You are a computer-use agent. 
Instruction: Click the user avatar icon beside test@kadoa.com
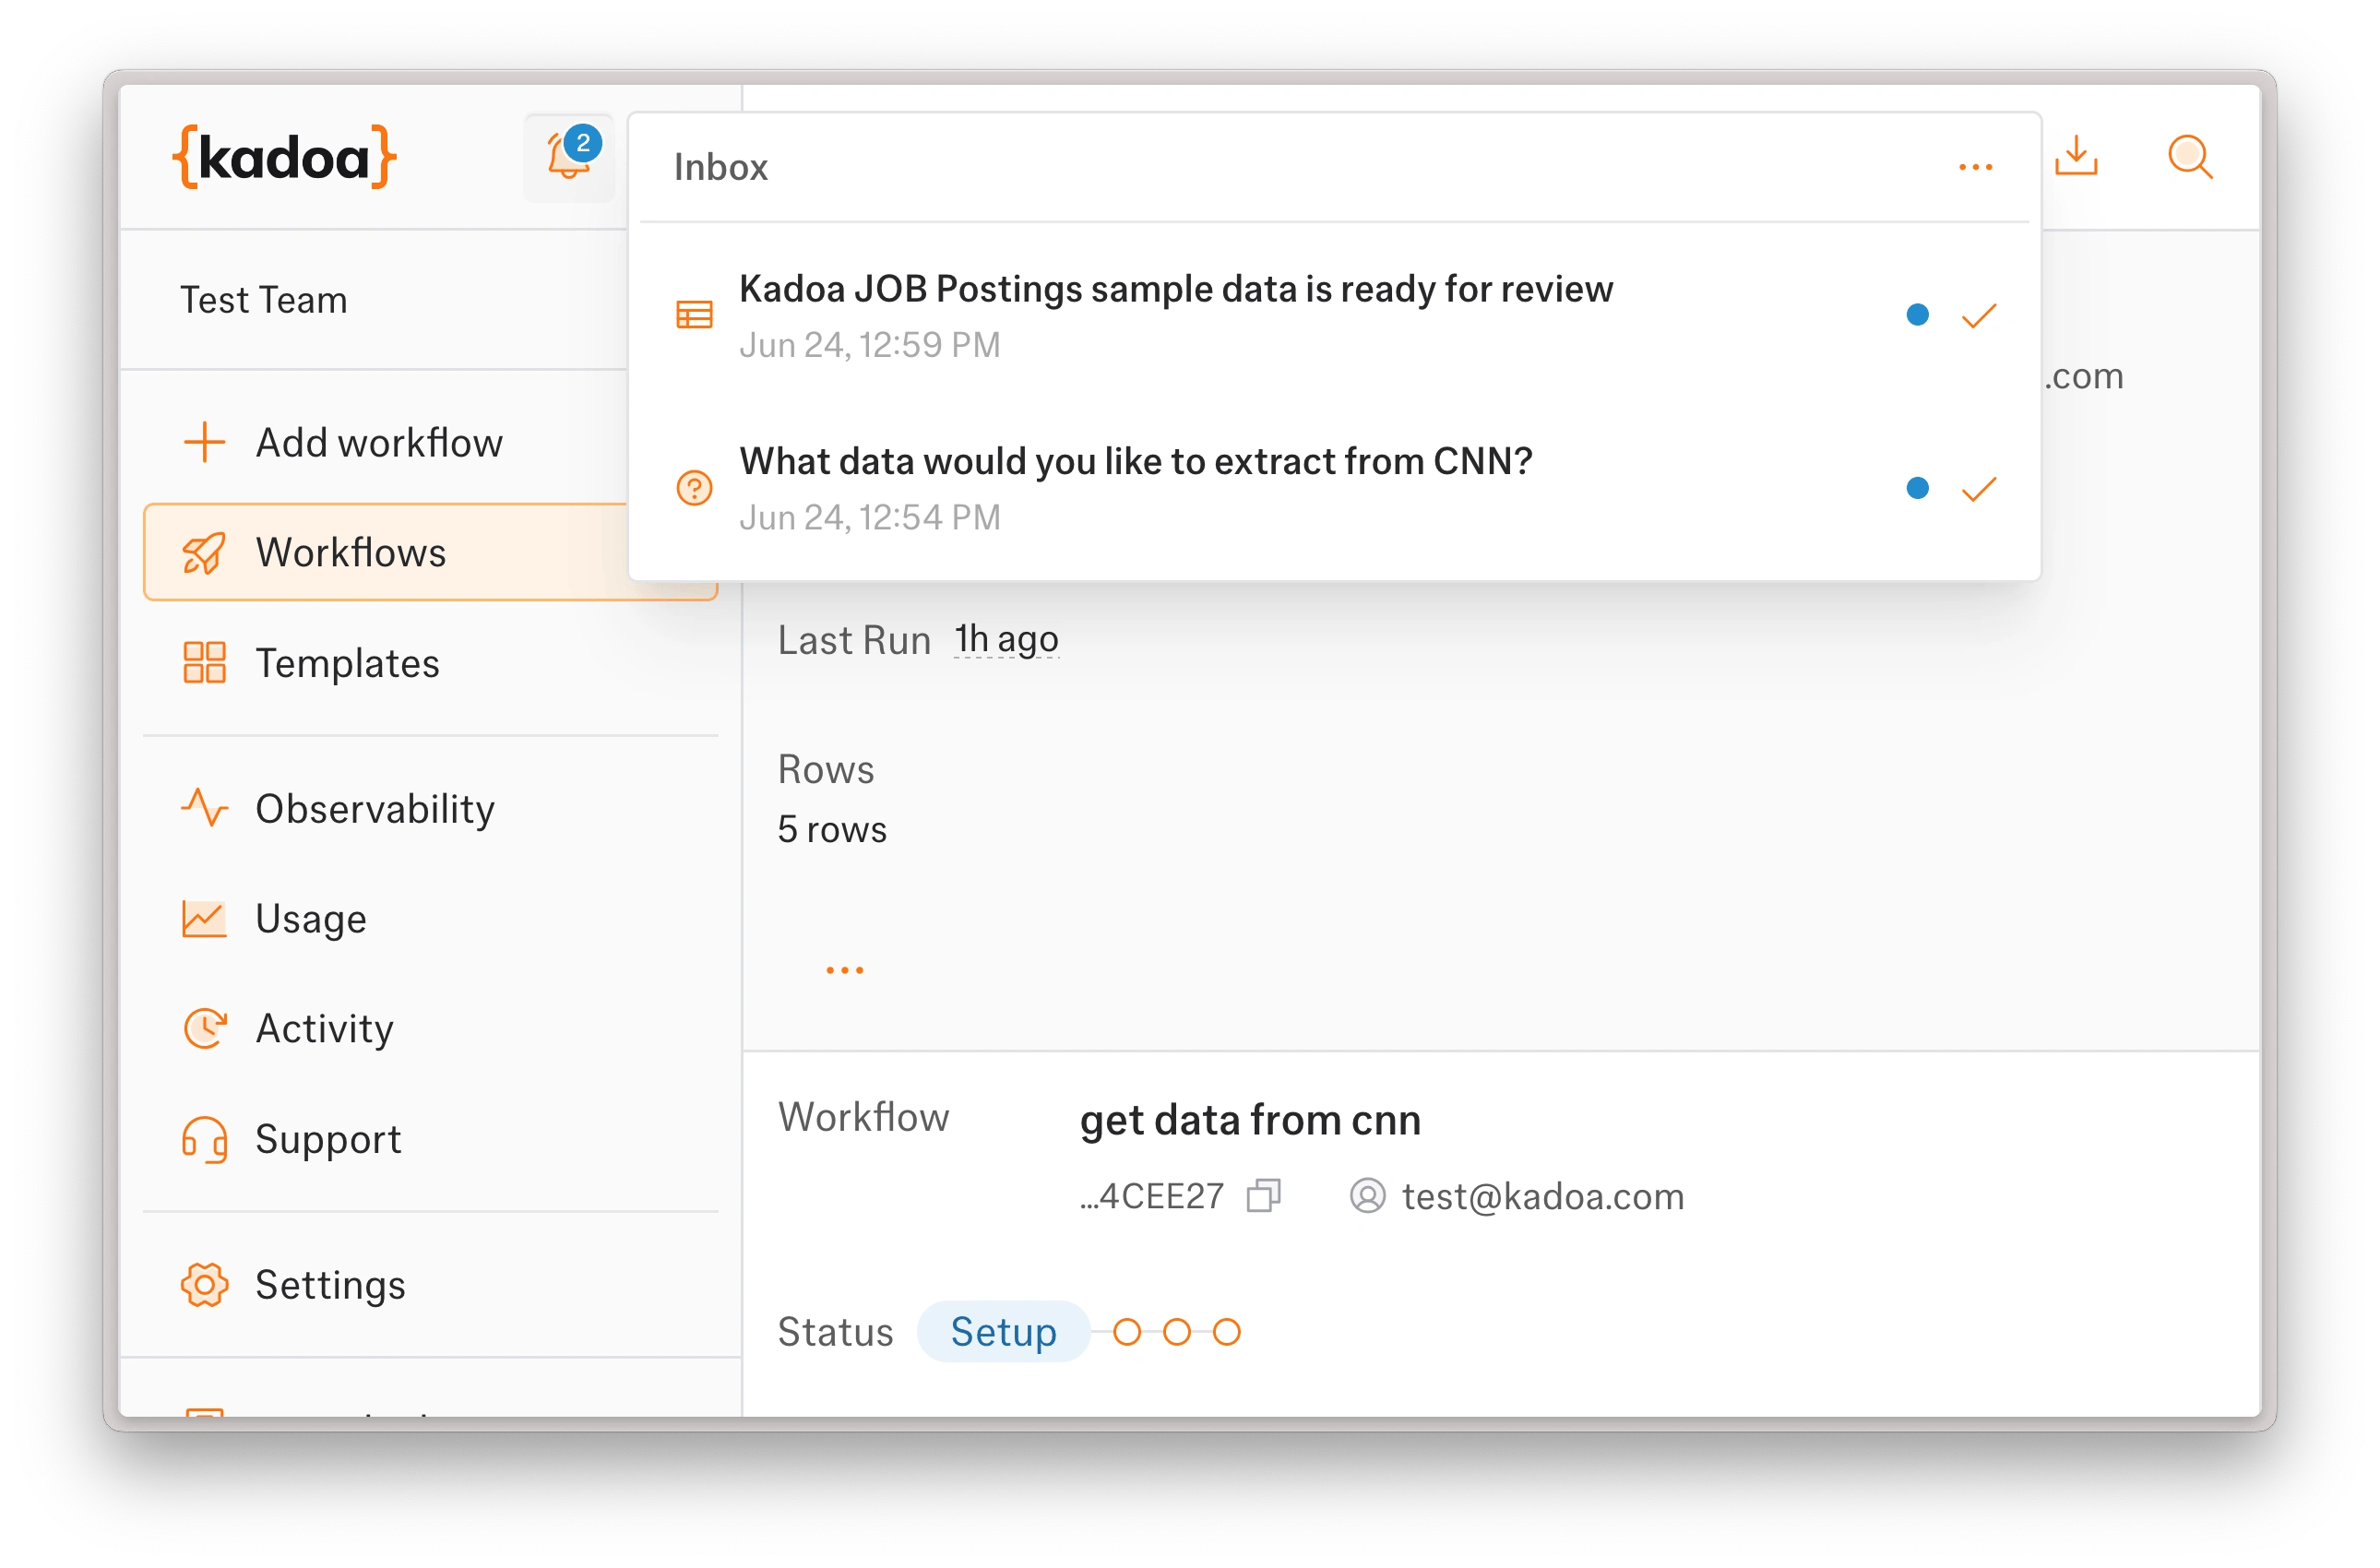[x=1368, y=1196]
